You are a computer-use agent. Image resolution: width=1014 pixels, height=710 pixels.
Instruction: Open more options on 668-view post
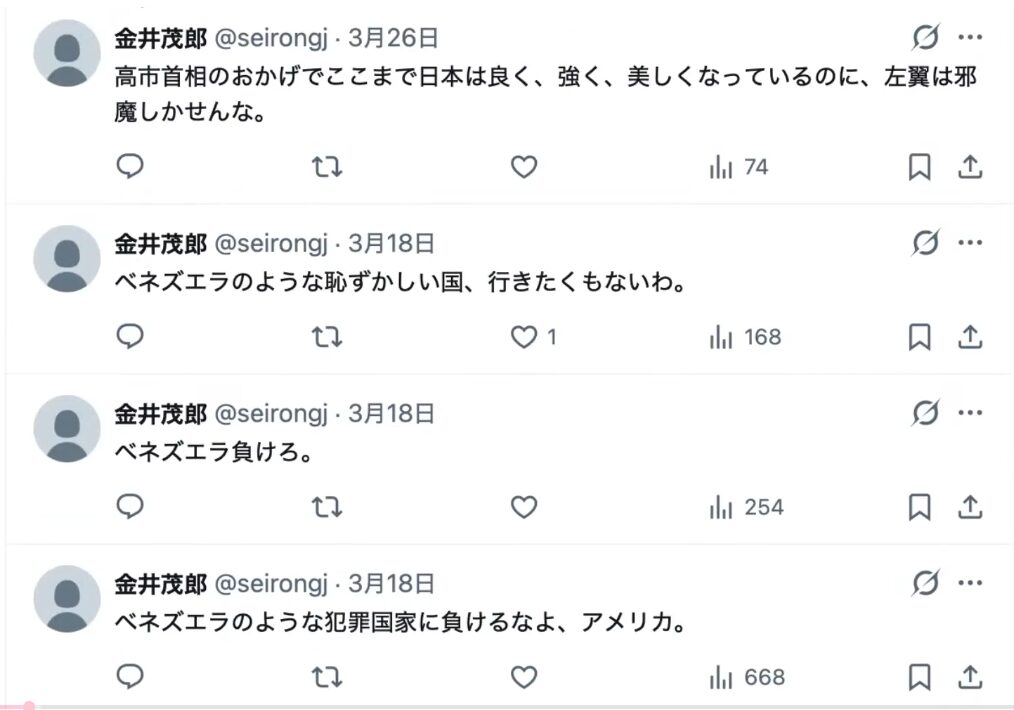coord(970,583)
